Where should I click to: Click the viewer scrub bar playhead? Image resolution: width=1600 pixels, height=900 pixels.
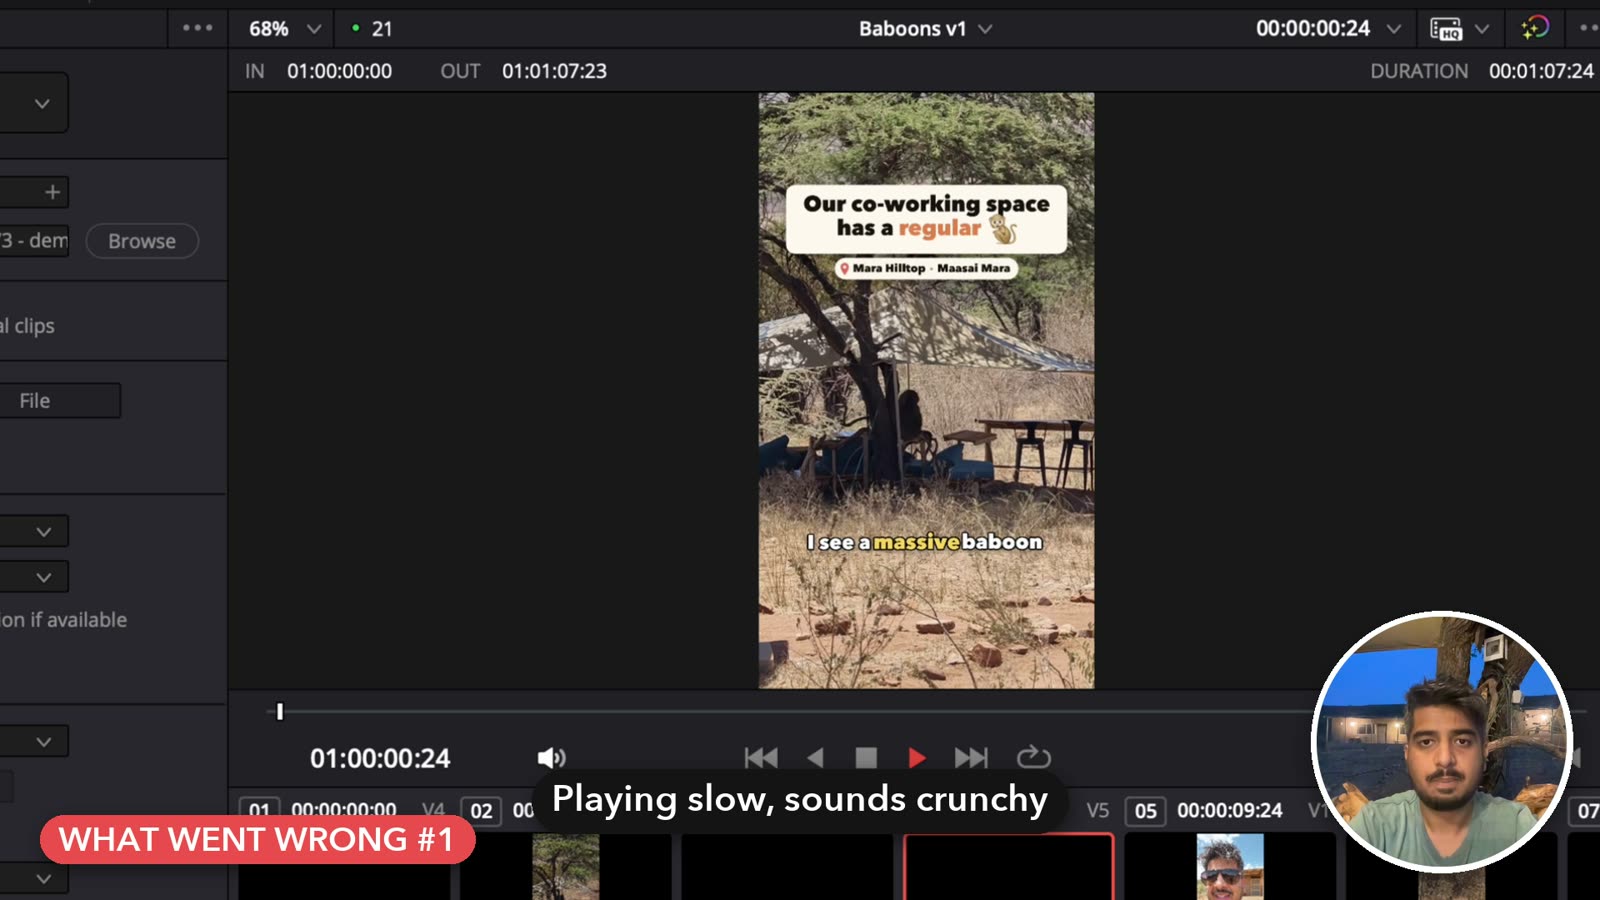(280, 712)
